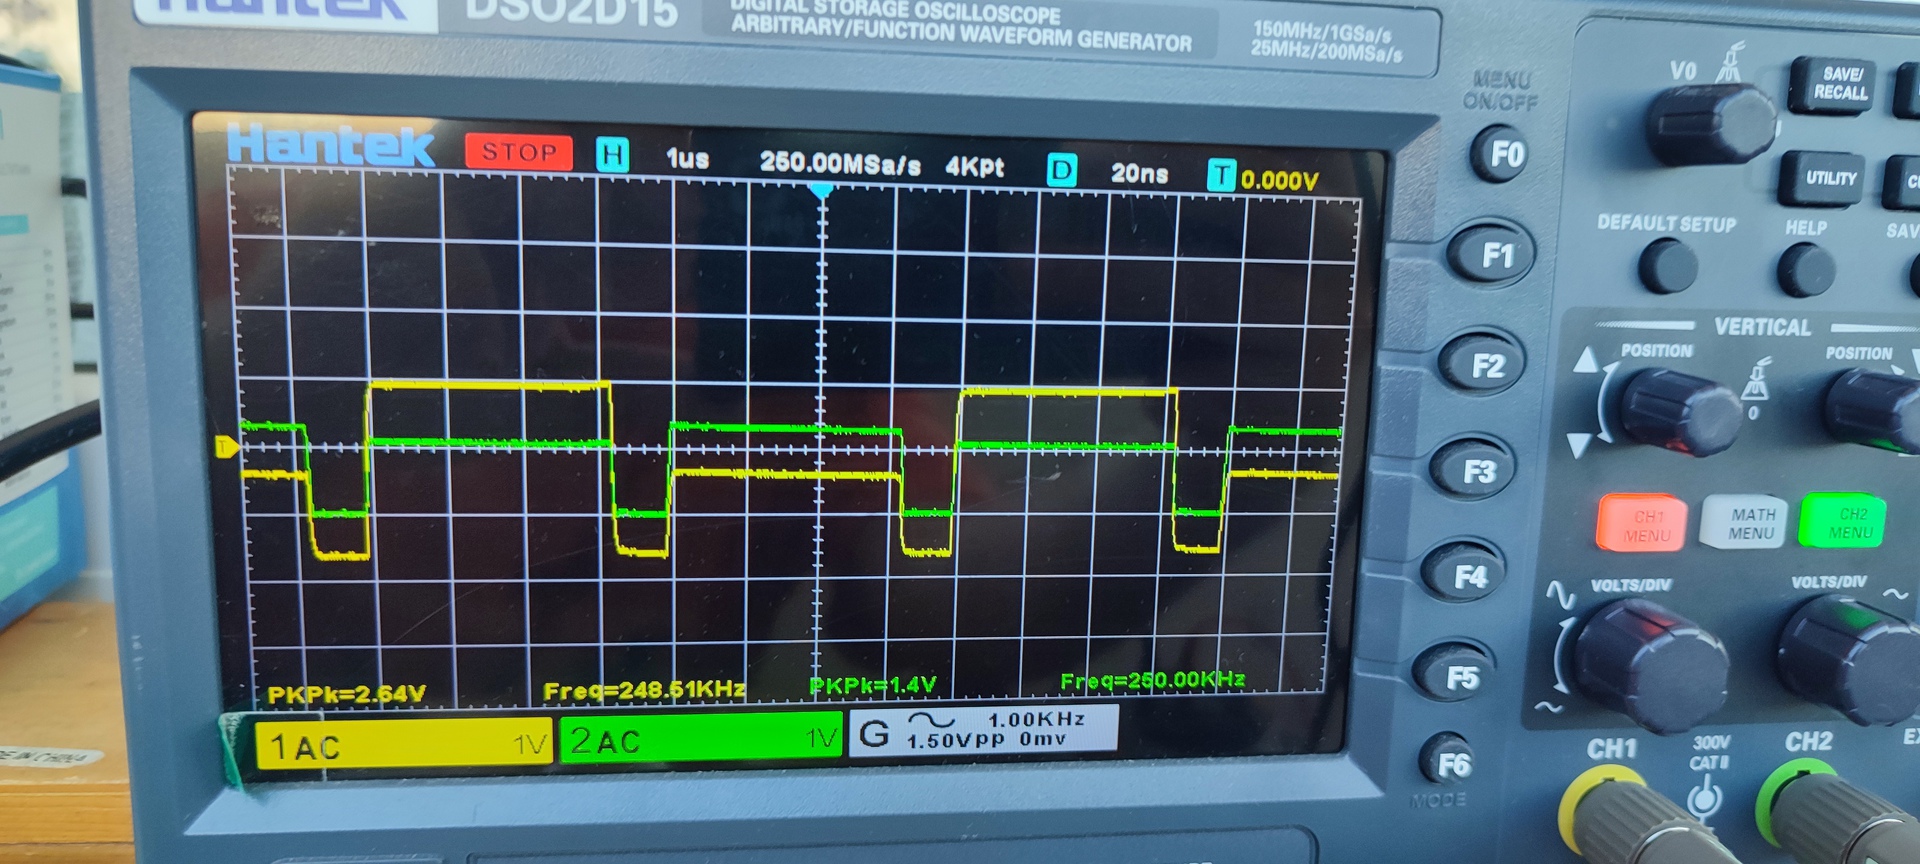Click the MENU ON/OFF label above F0
This screenshot has width=1920, height=864.
click(1500, 91)
